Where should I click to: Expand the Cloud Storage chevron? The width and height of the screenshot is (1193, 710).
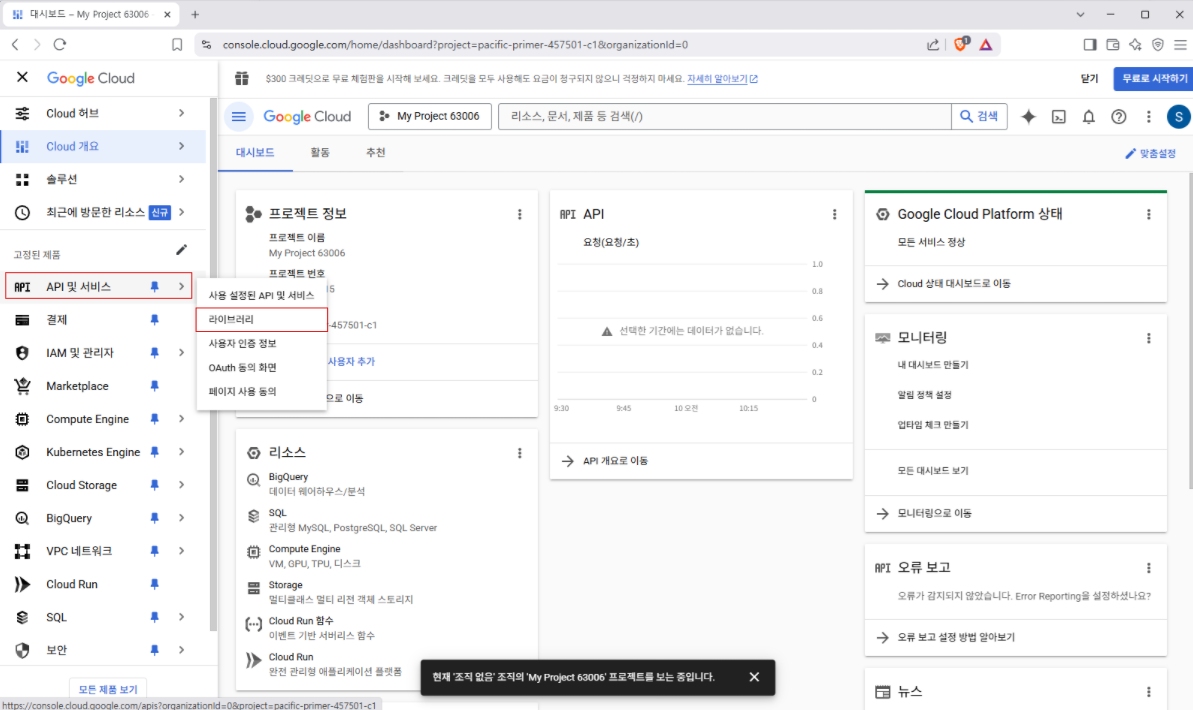click(181, 485)
